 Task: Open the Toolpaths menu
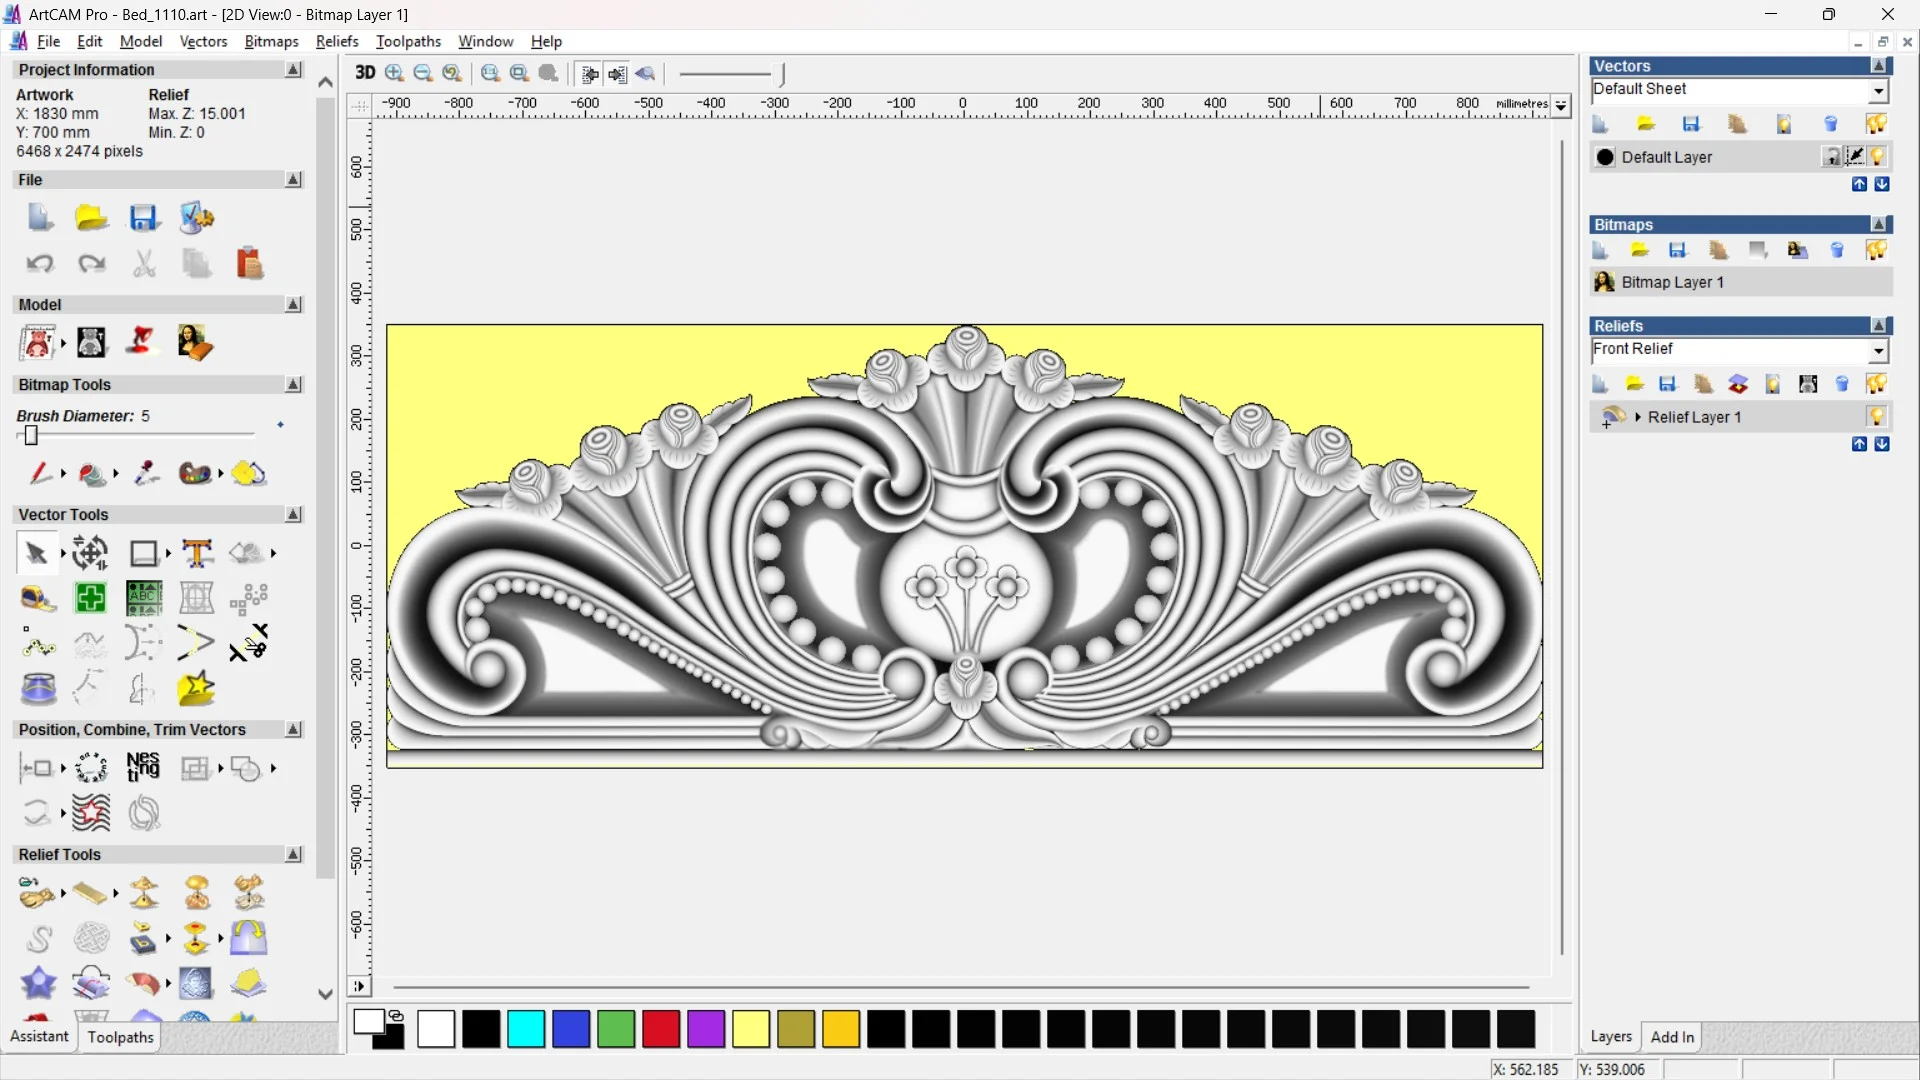[408, 41]
